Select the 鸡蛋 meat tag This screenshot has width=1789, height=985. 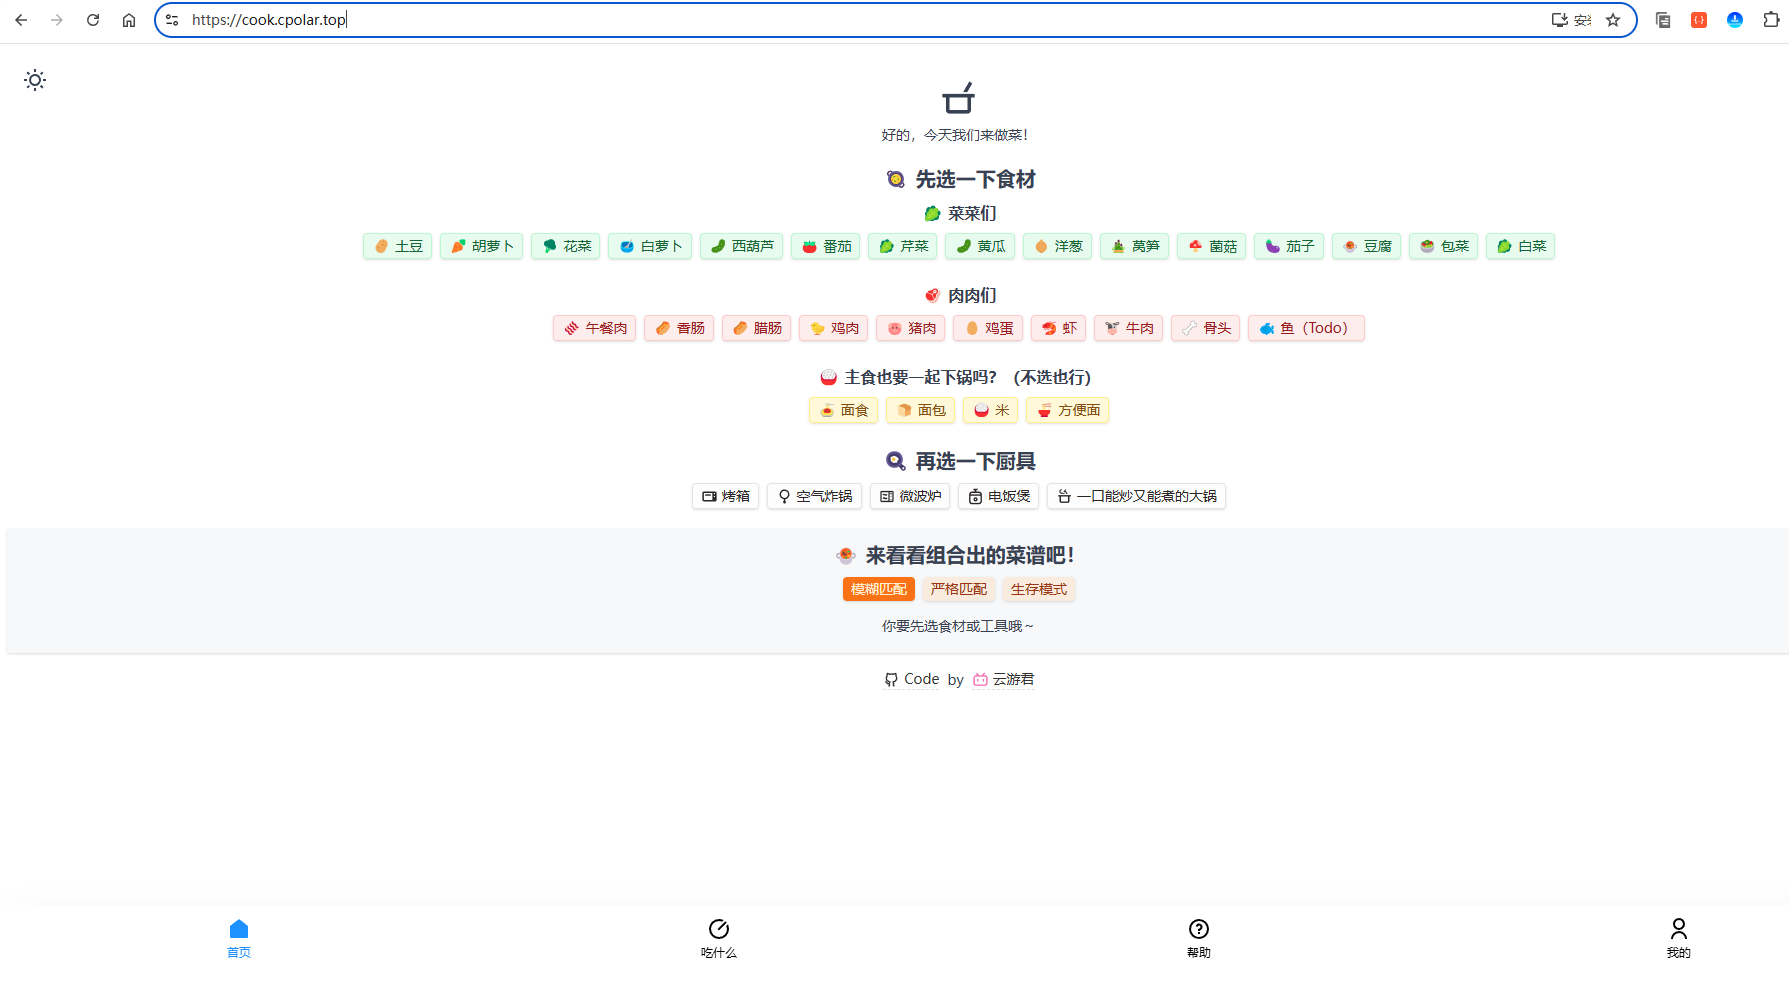point(988,328)
